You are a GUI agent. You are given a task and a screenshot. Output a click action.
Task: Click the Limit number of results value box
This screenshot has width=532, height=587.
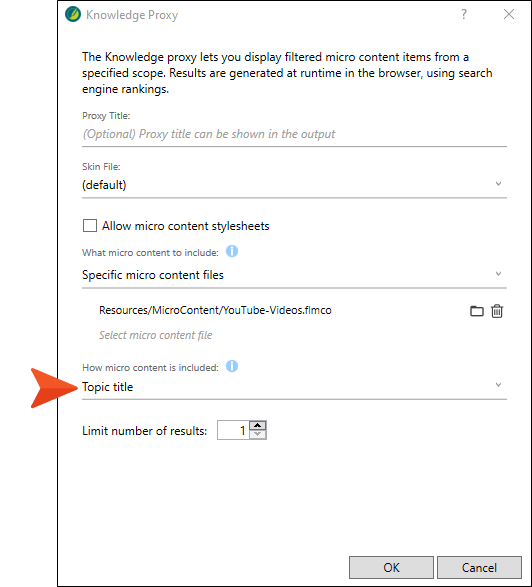(234, 430)
